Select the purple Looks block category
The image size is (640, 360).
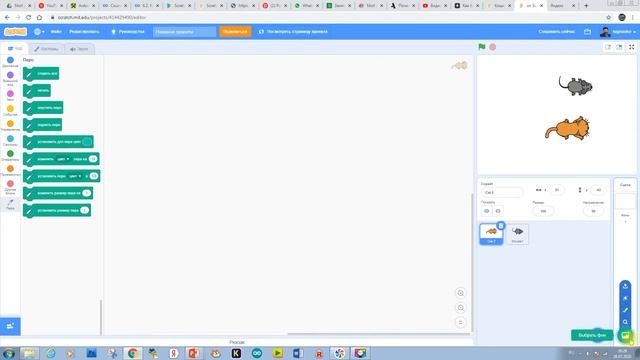pos(10,78)
